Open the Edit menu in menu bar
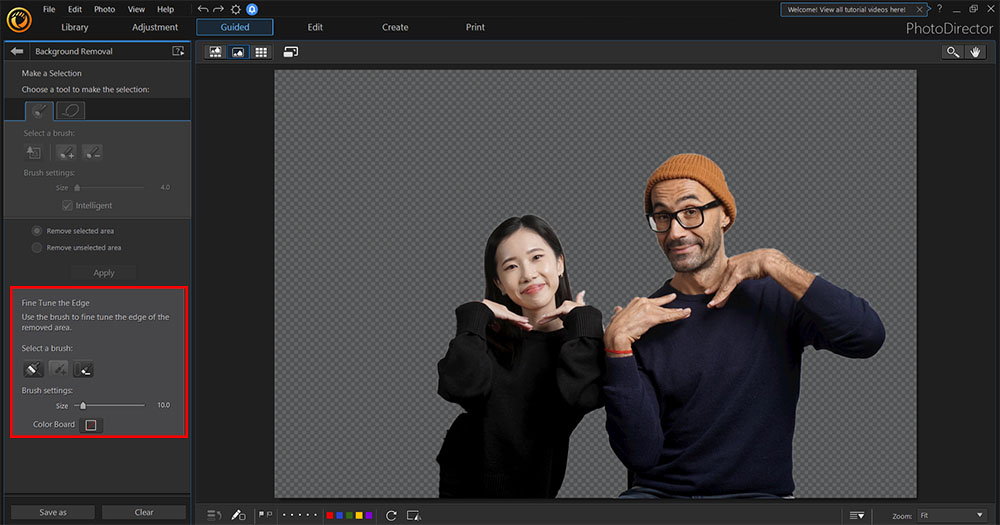 click(x=75, y=9)
